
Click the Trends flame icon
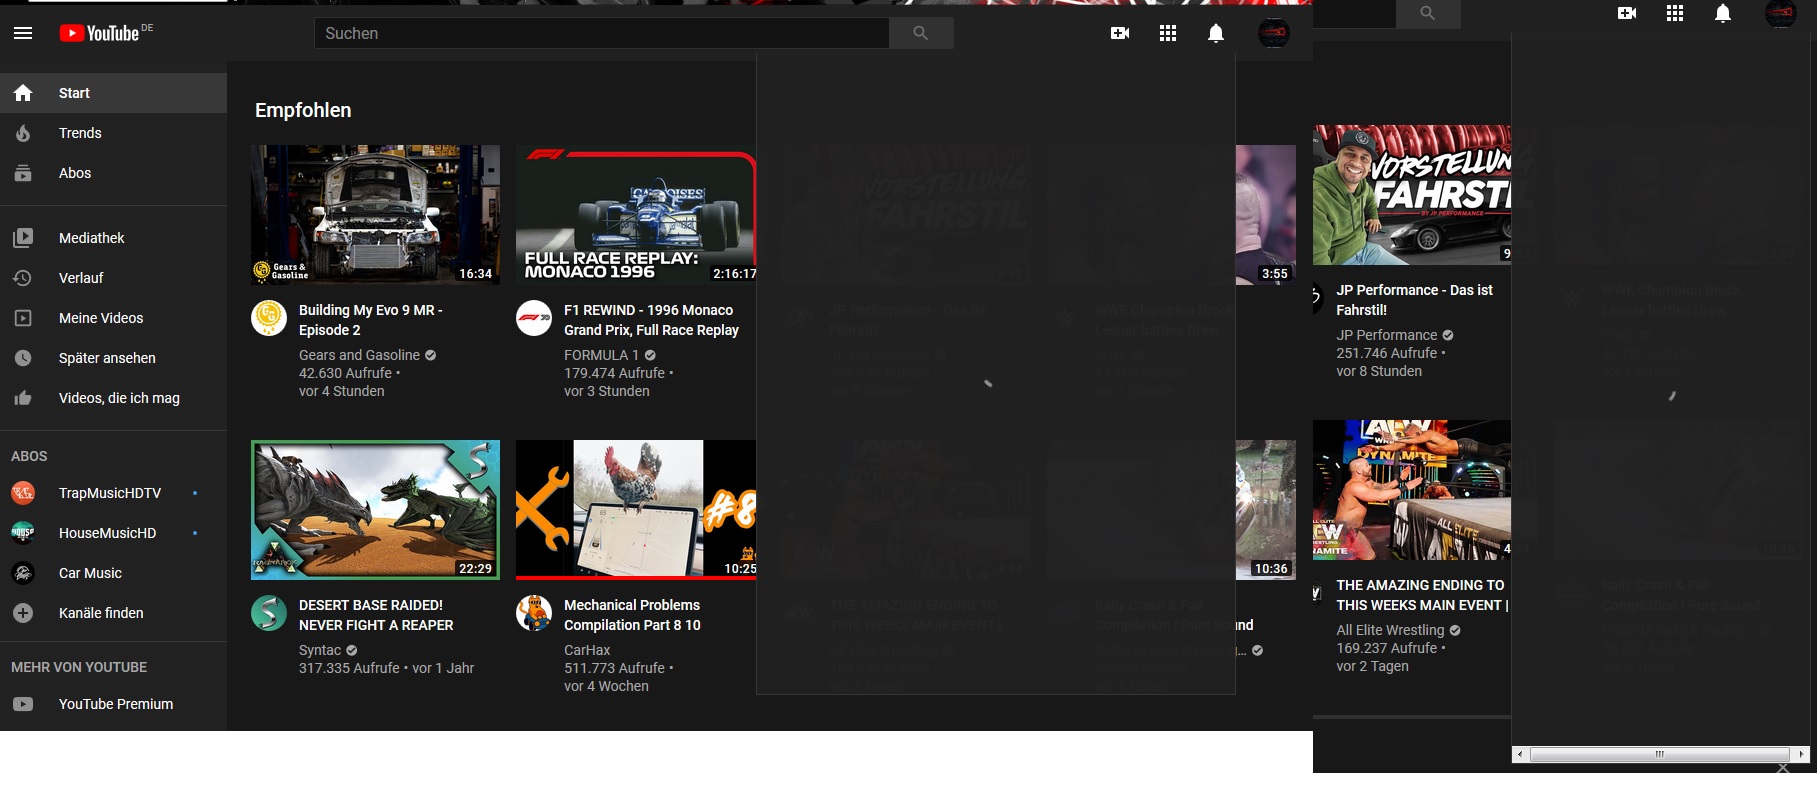[x=23, y=133]
